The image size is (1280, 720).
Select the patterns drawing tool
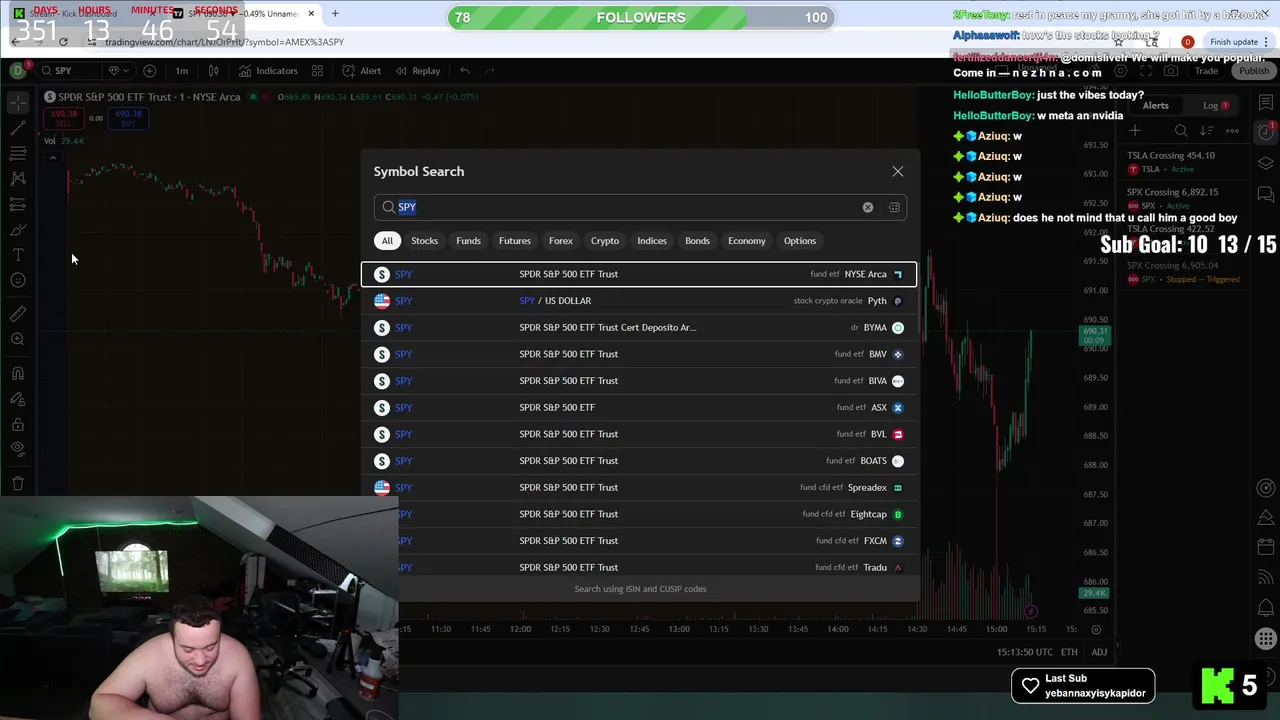(x=18, y=178)
